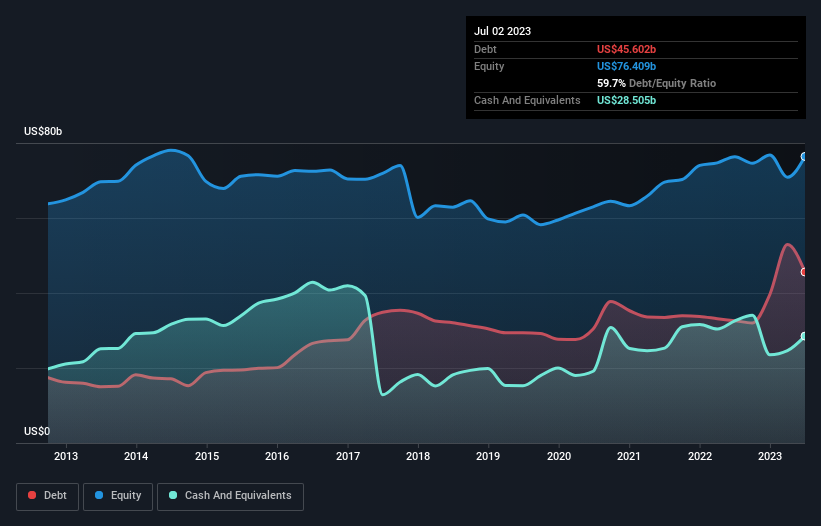Click the Debt label in tooltip
Screen dimensions: 821x526
[x=485, y=49]
